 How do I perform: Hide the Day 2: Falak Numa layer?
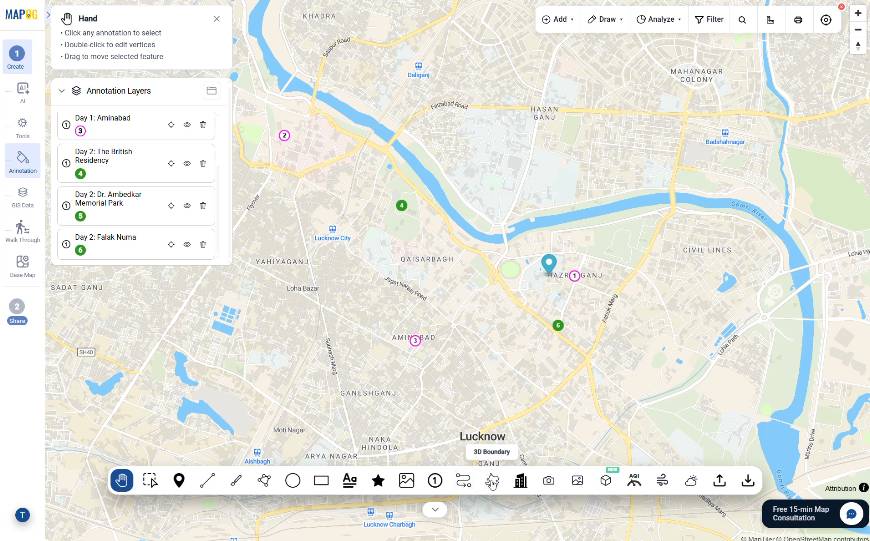tap(187, 244)
